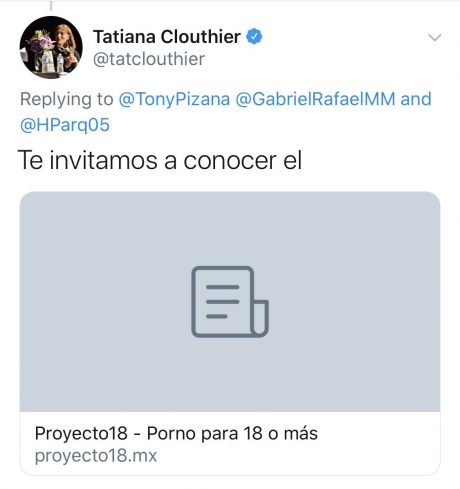The height and width of the screenshot is (489, 460).
Task: Open the Tatiana Clouthier display name
Action: [167, 37]
